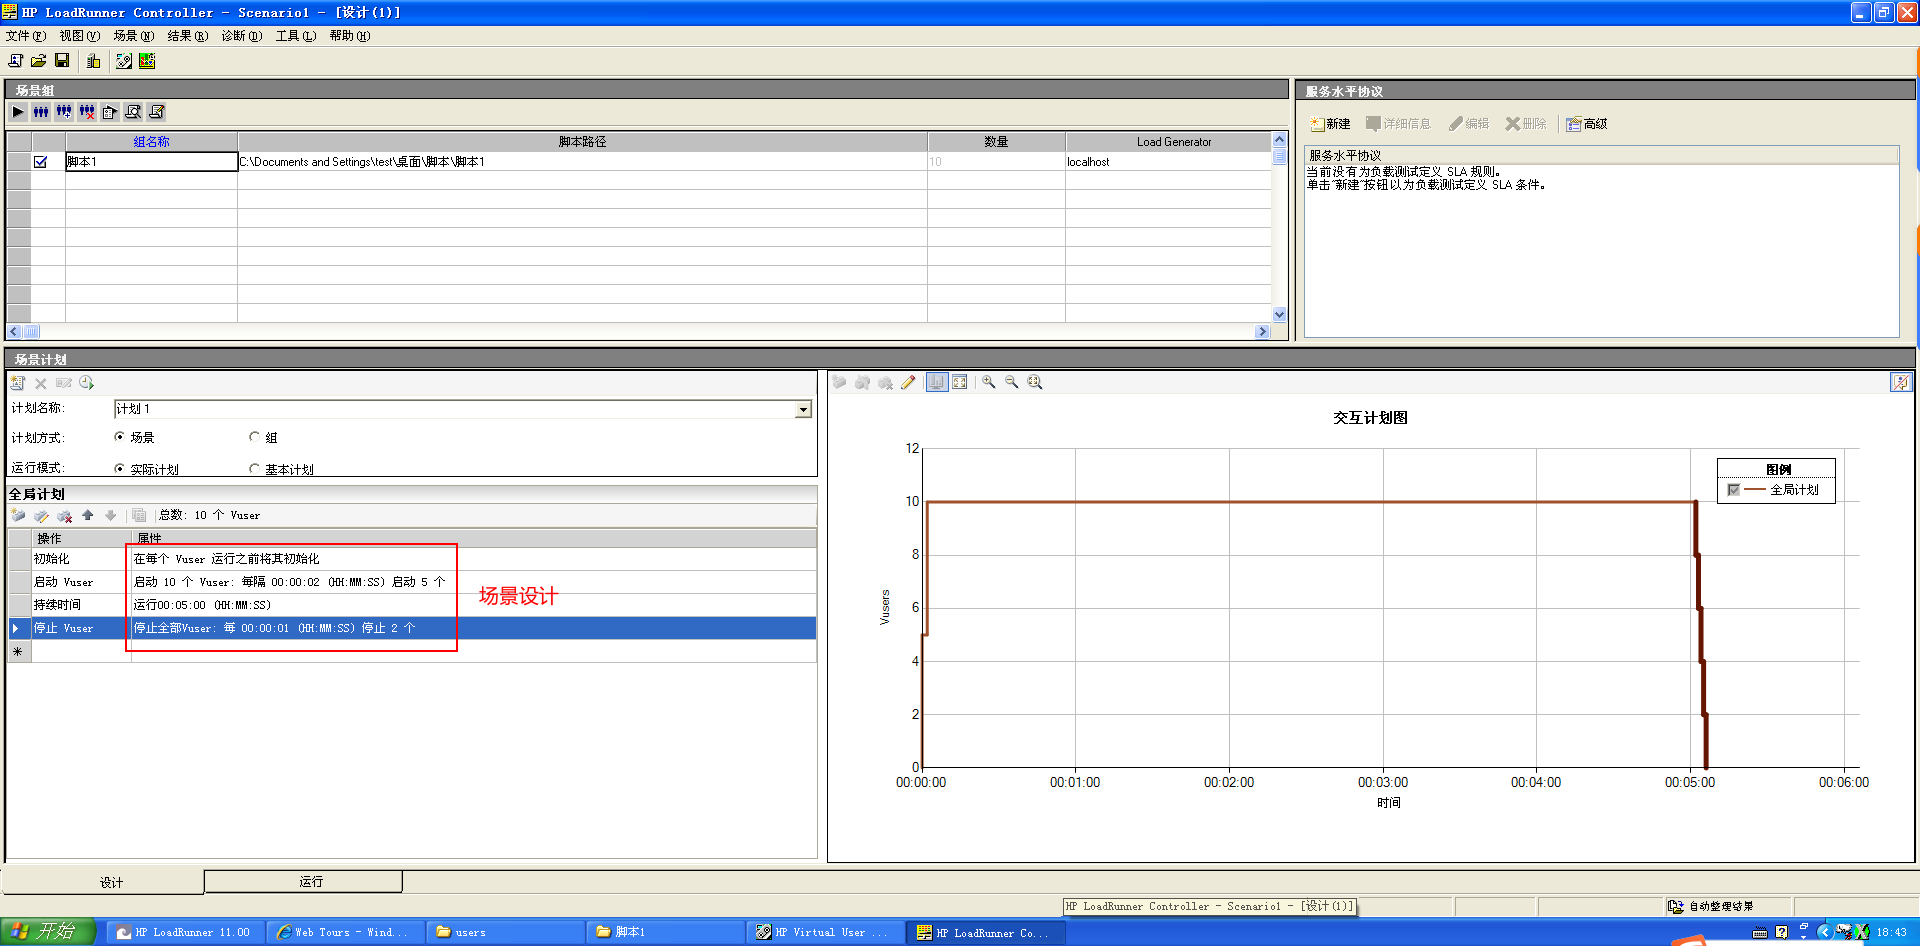Toggle the 全局计划 legend checkbox
The image size is (1920, 946).
(1734, 490)
